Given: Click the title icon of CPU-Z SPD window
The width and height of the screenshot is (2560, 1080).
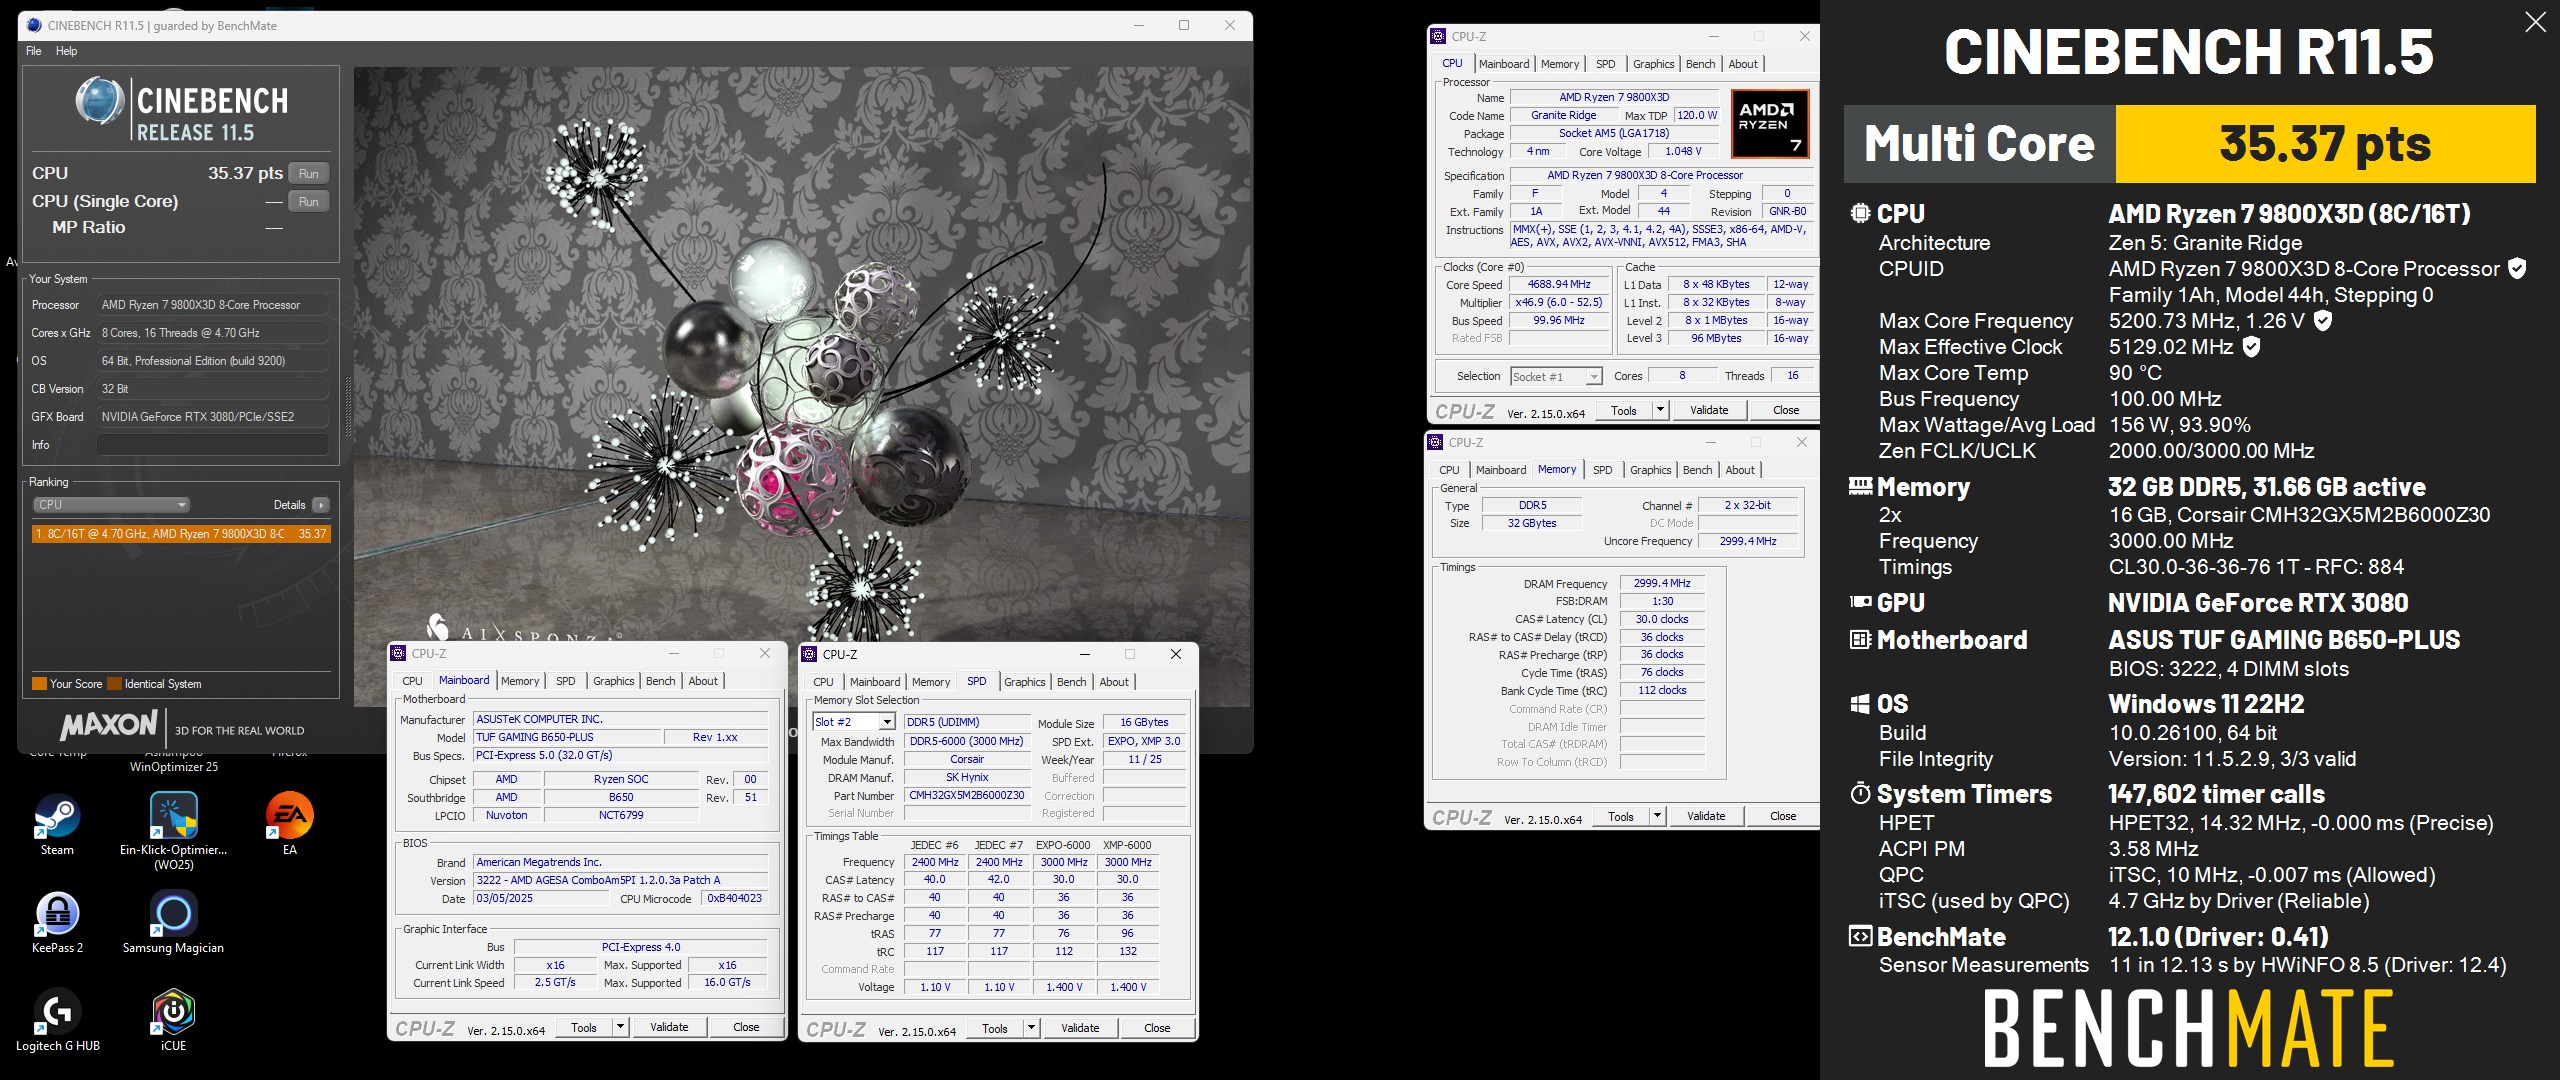Looking at the screenshot, I should 809,654.
